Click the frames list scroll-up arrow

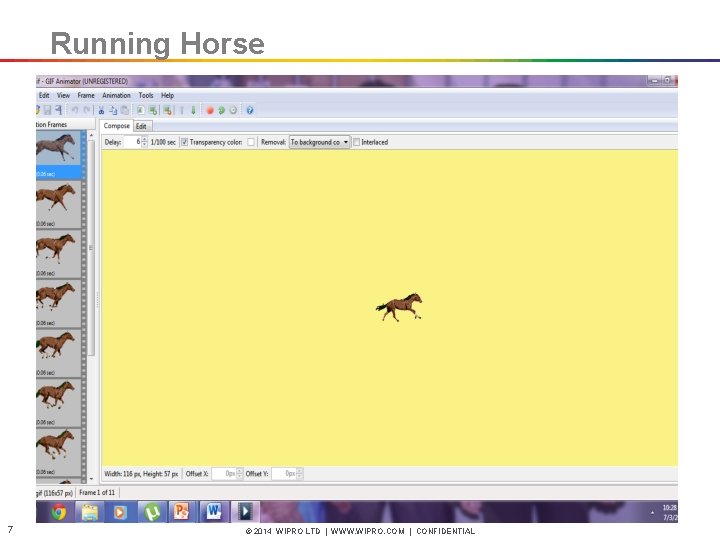click(91, 135)
